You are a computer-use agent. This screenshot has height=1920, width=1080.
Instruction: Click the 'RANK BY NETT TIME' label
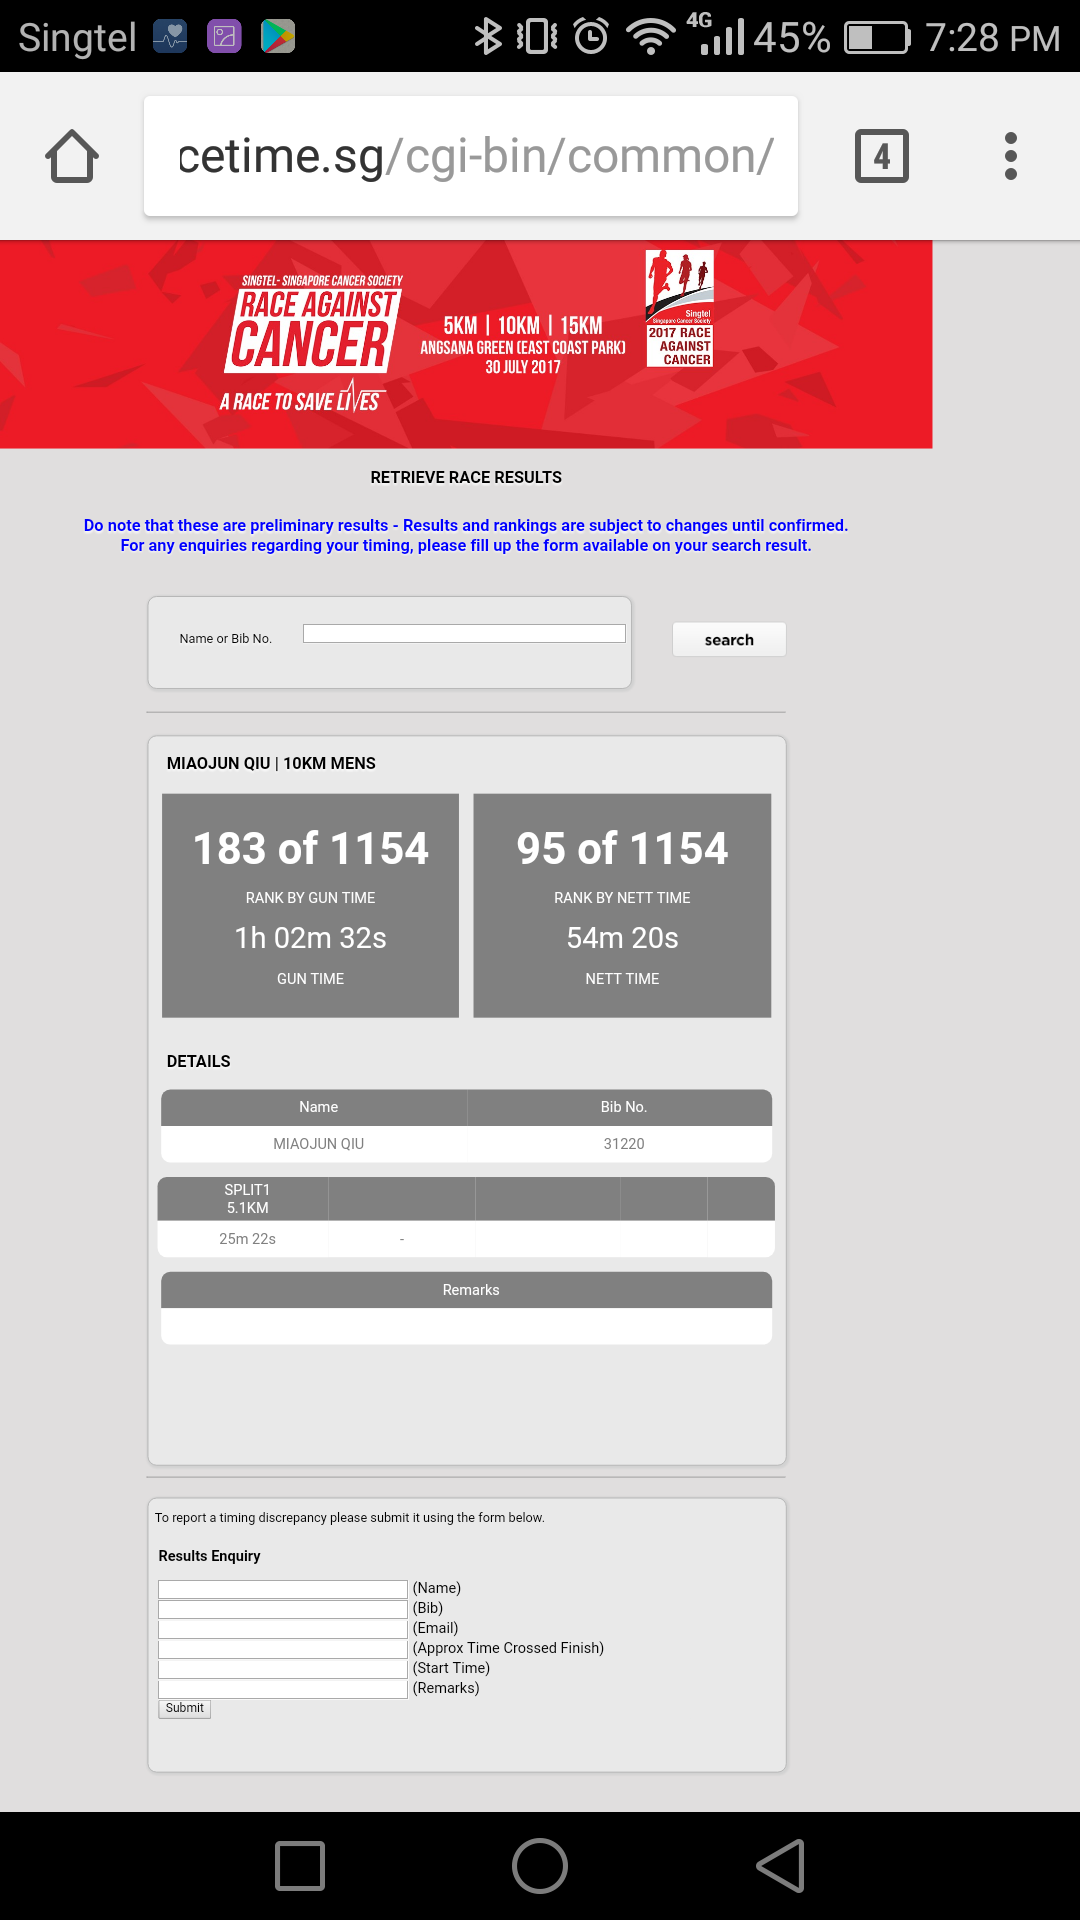point(622,898)
